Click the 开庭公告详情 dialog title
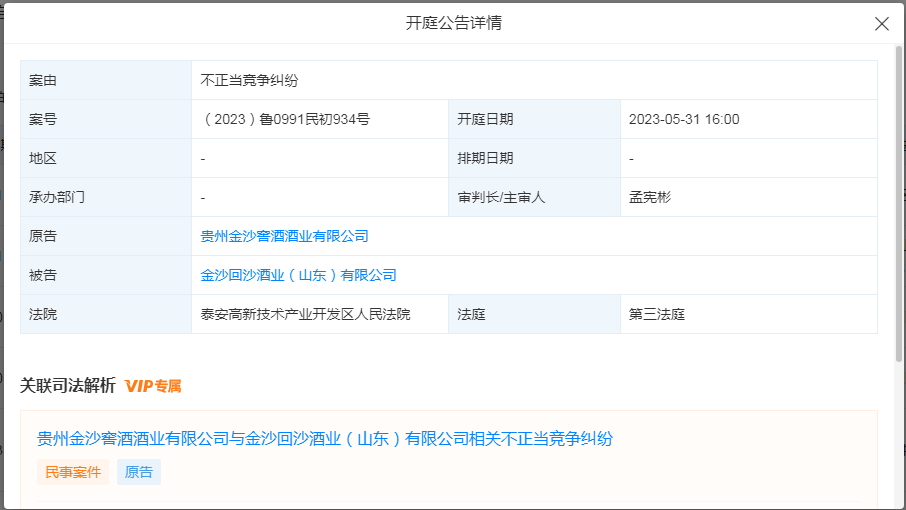The height and width of the screenshot is (510, 906). click(454, 23)
